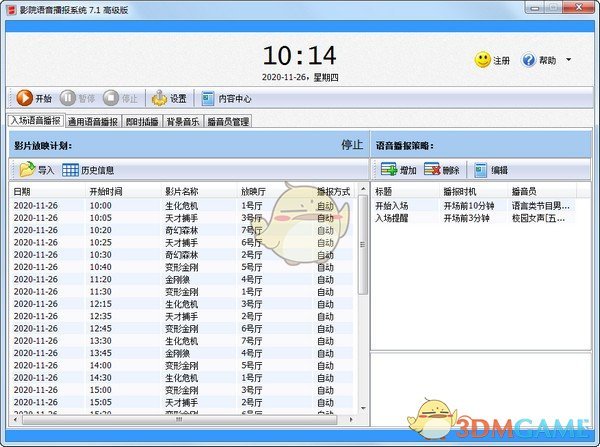Click the 播音员 column header
600x447 pixels.
(542, 191)
